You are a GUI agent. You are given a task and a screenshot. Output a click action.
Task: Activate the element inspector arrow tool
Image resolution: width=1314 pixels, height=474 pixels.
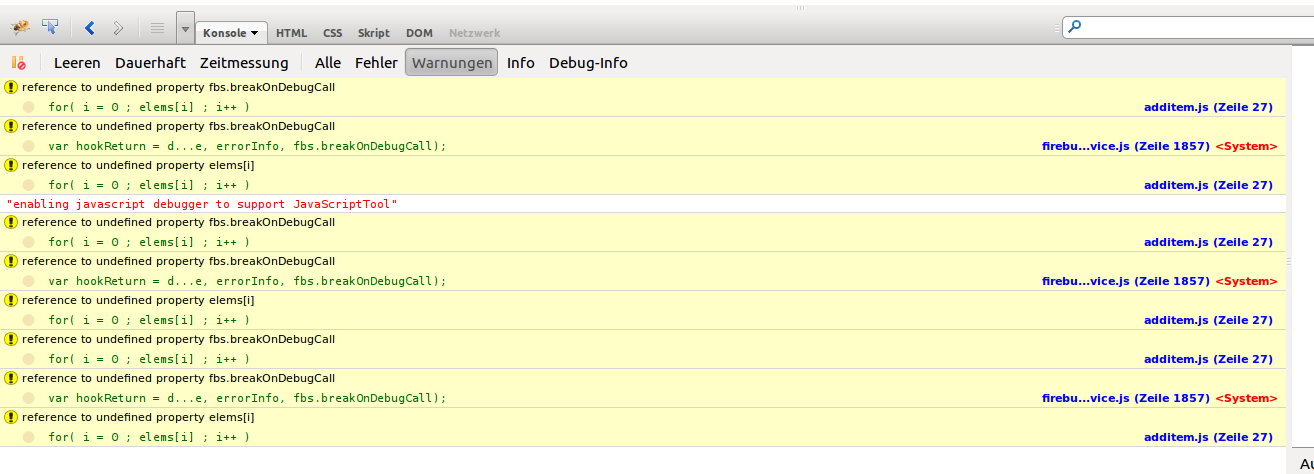pos(50,28)
